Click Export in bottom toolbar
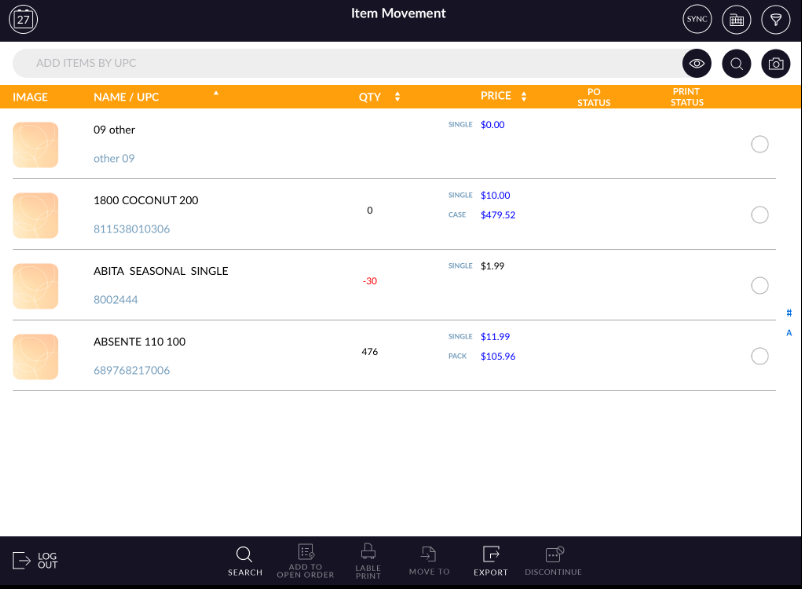Image resolution: width=802 pixels, height=589 pixels. pos(490,560)
